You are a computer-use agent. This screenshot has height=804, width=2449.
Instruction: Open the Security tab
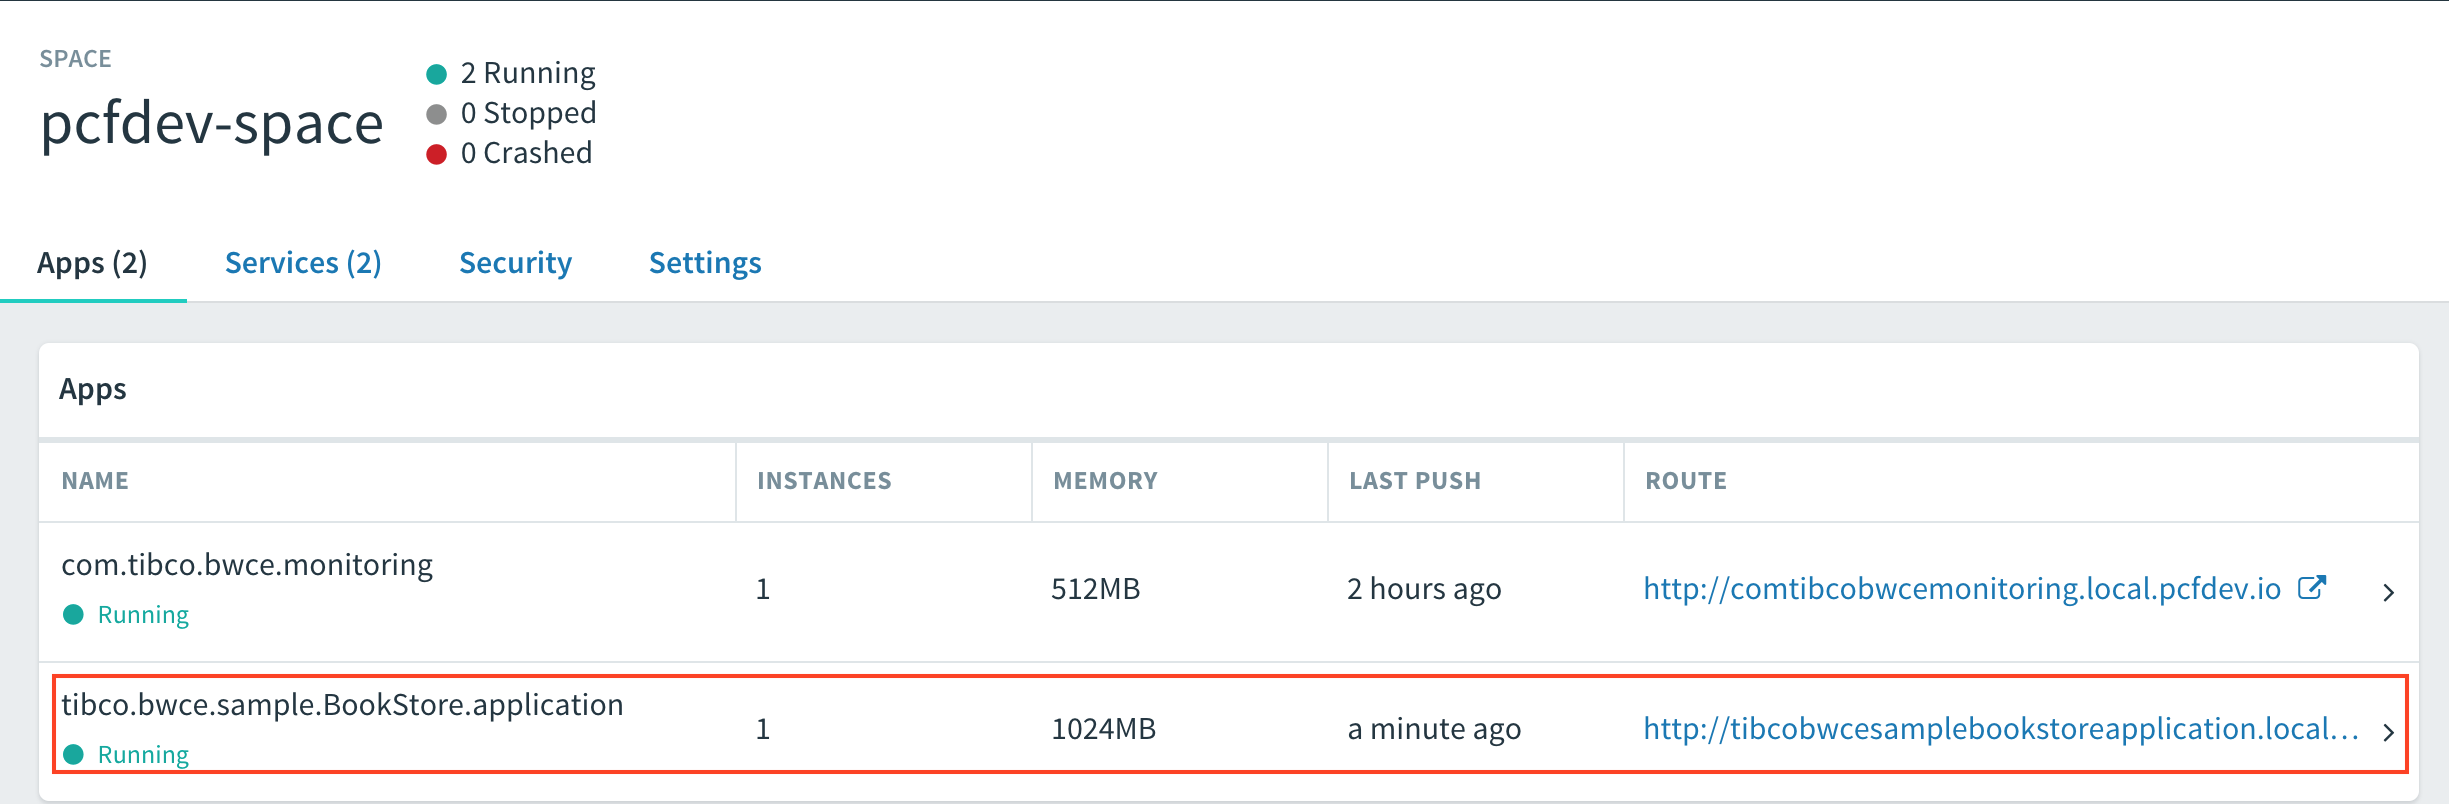tap(515, 263)
